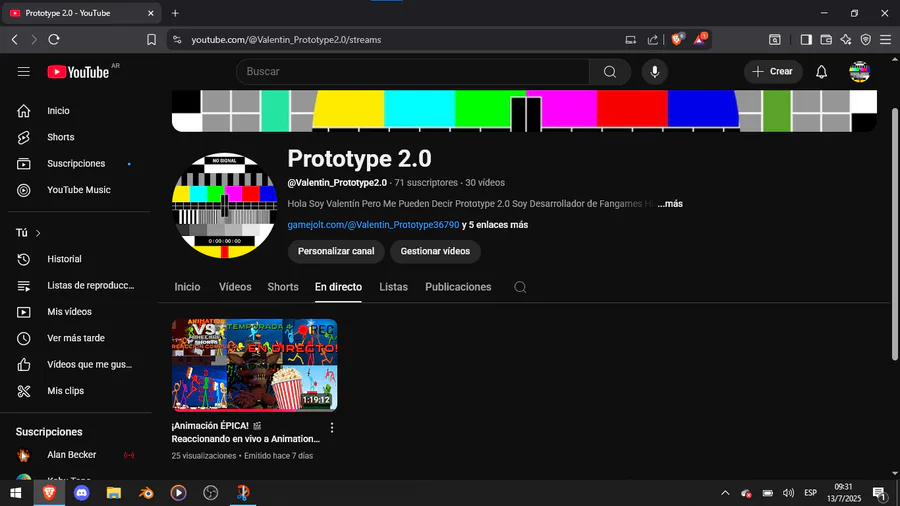Switch to the Vídeos channel tab
900x506 pixels.
click(235, 287)
